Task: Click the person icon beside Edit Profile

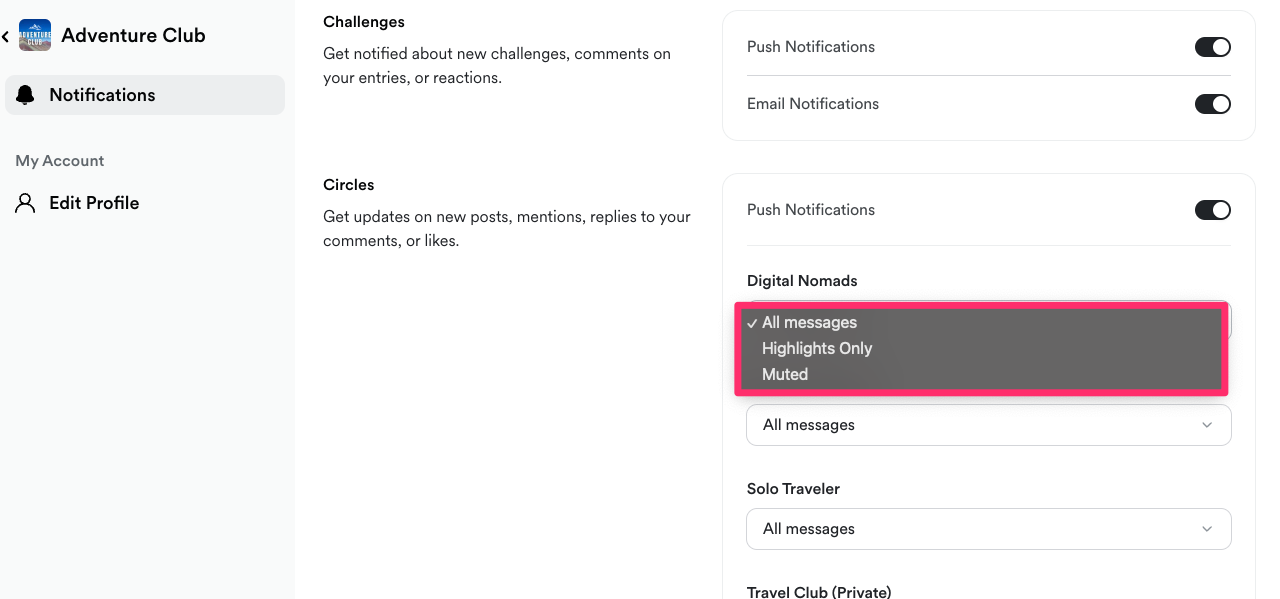Action: pos(26,203)
